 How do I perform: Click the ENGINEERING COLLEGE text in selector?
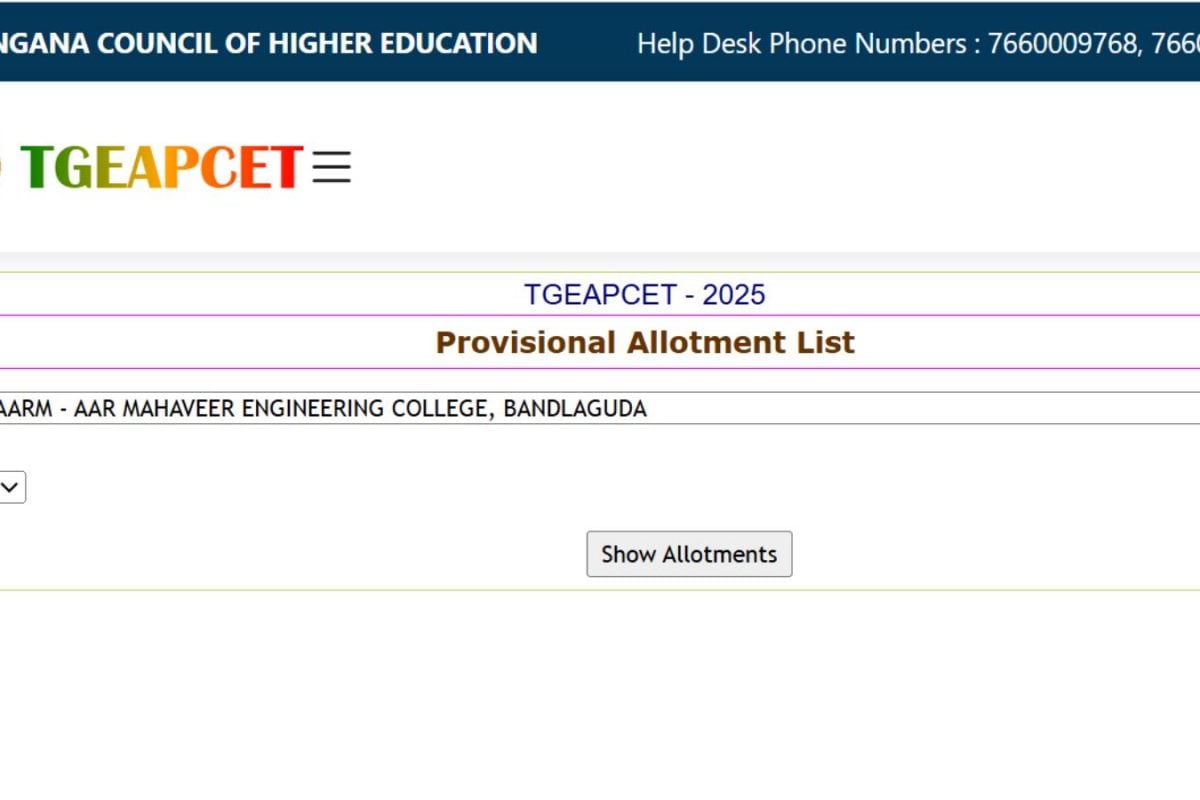coord(365,409)
